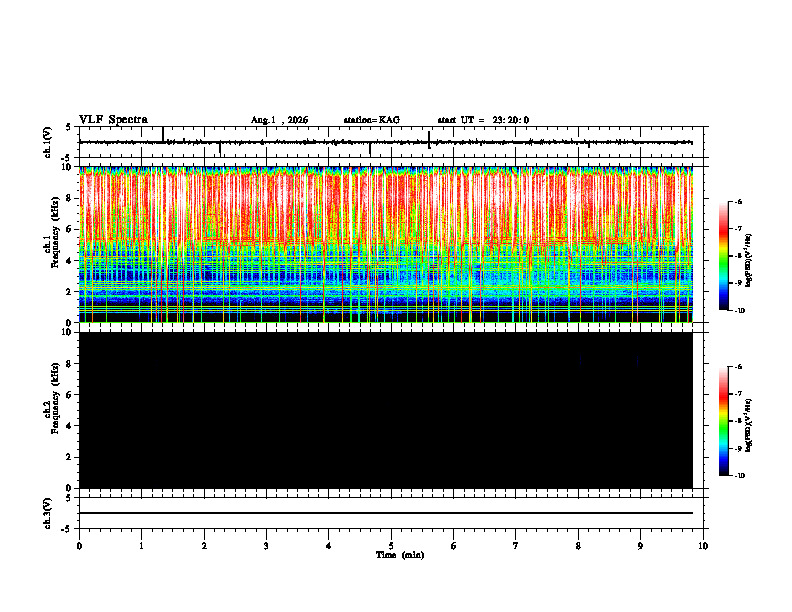This screenshot has height=612, width=792.
Task: Click the ch.1 voltage waveform trace
Action: point(386,142)
